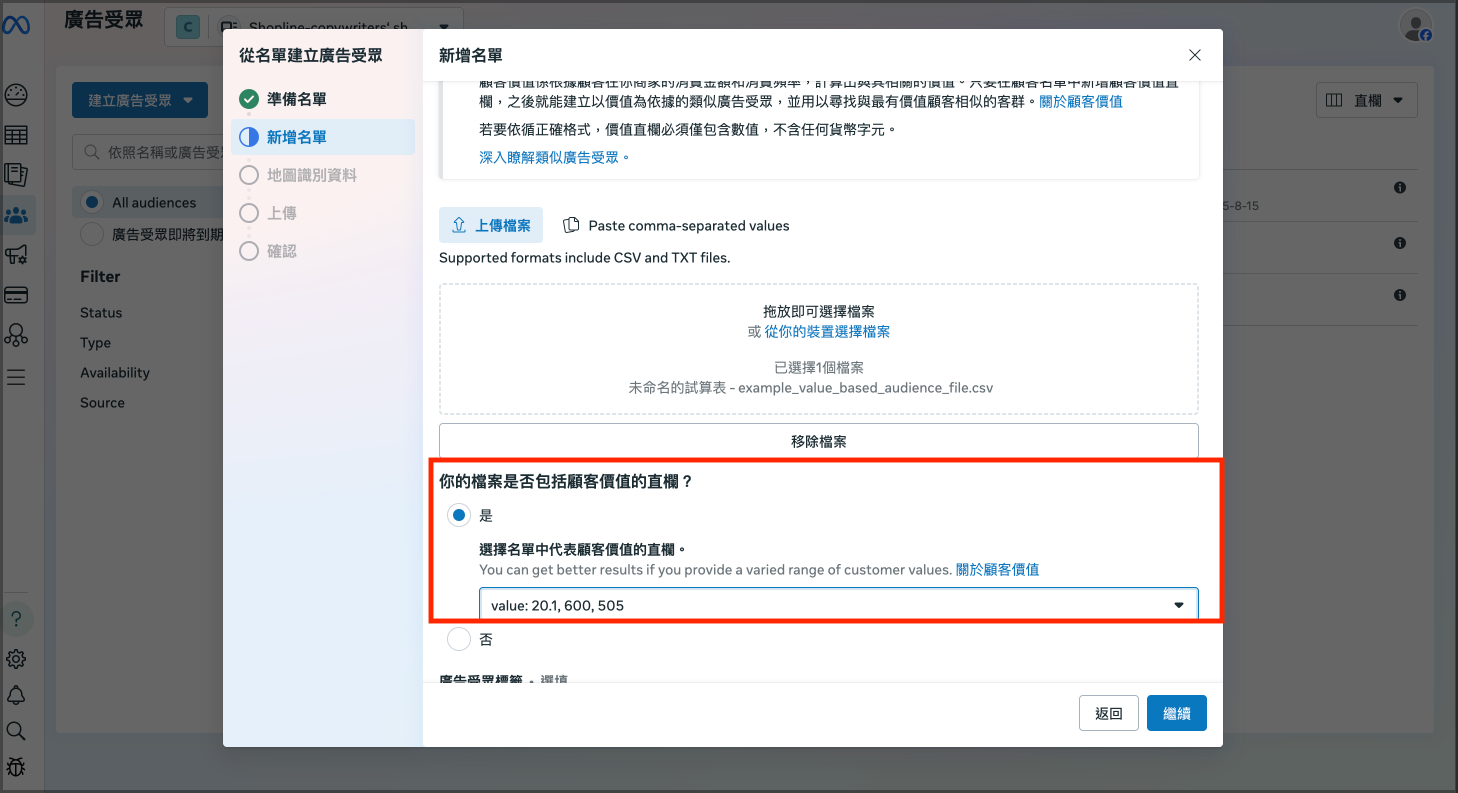Click the 已選擇1個檔案 text
1458x793 pixels.
(819, 367)
